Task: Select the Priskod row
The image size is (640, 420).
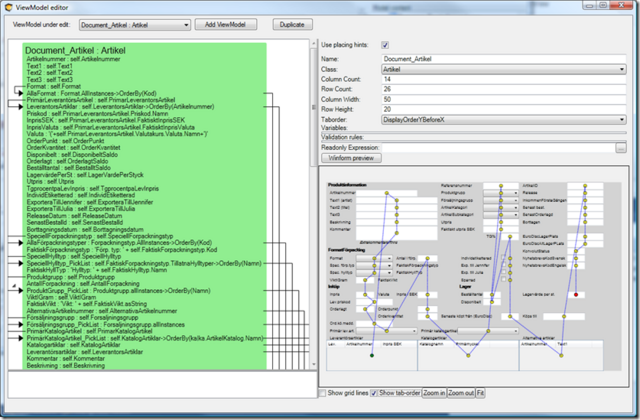Action: tap(97, 113)
